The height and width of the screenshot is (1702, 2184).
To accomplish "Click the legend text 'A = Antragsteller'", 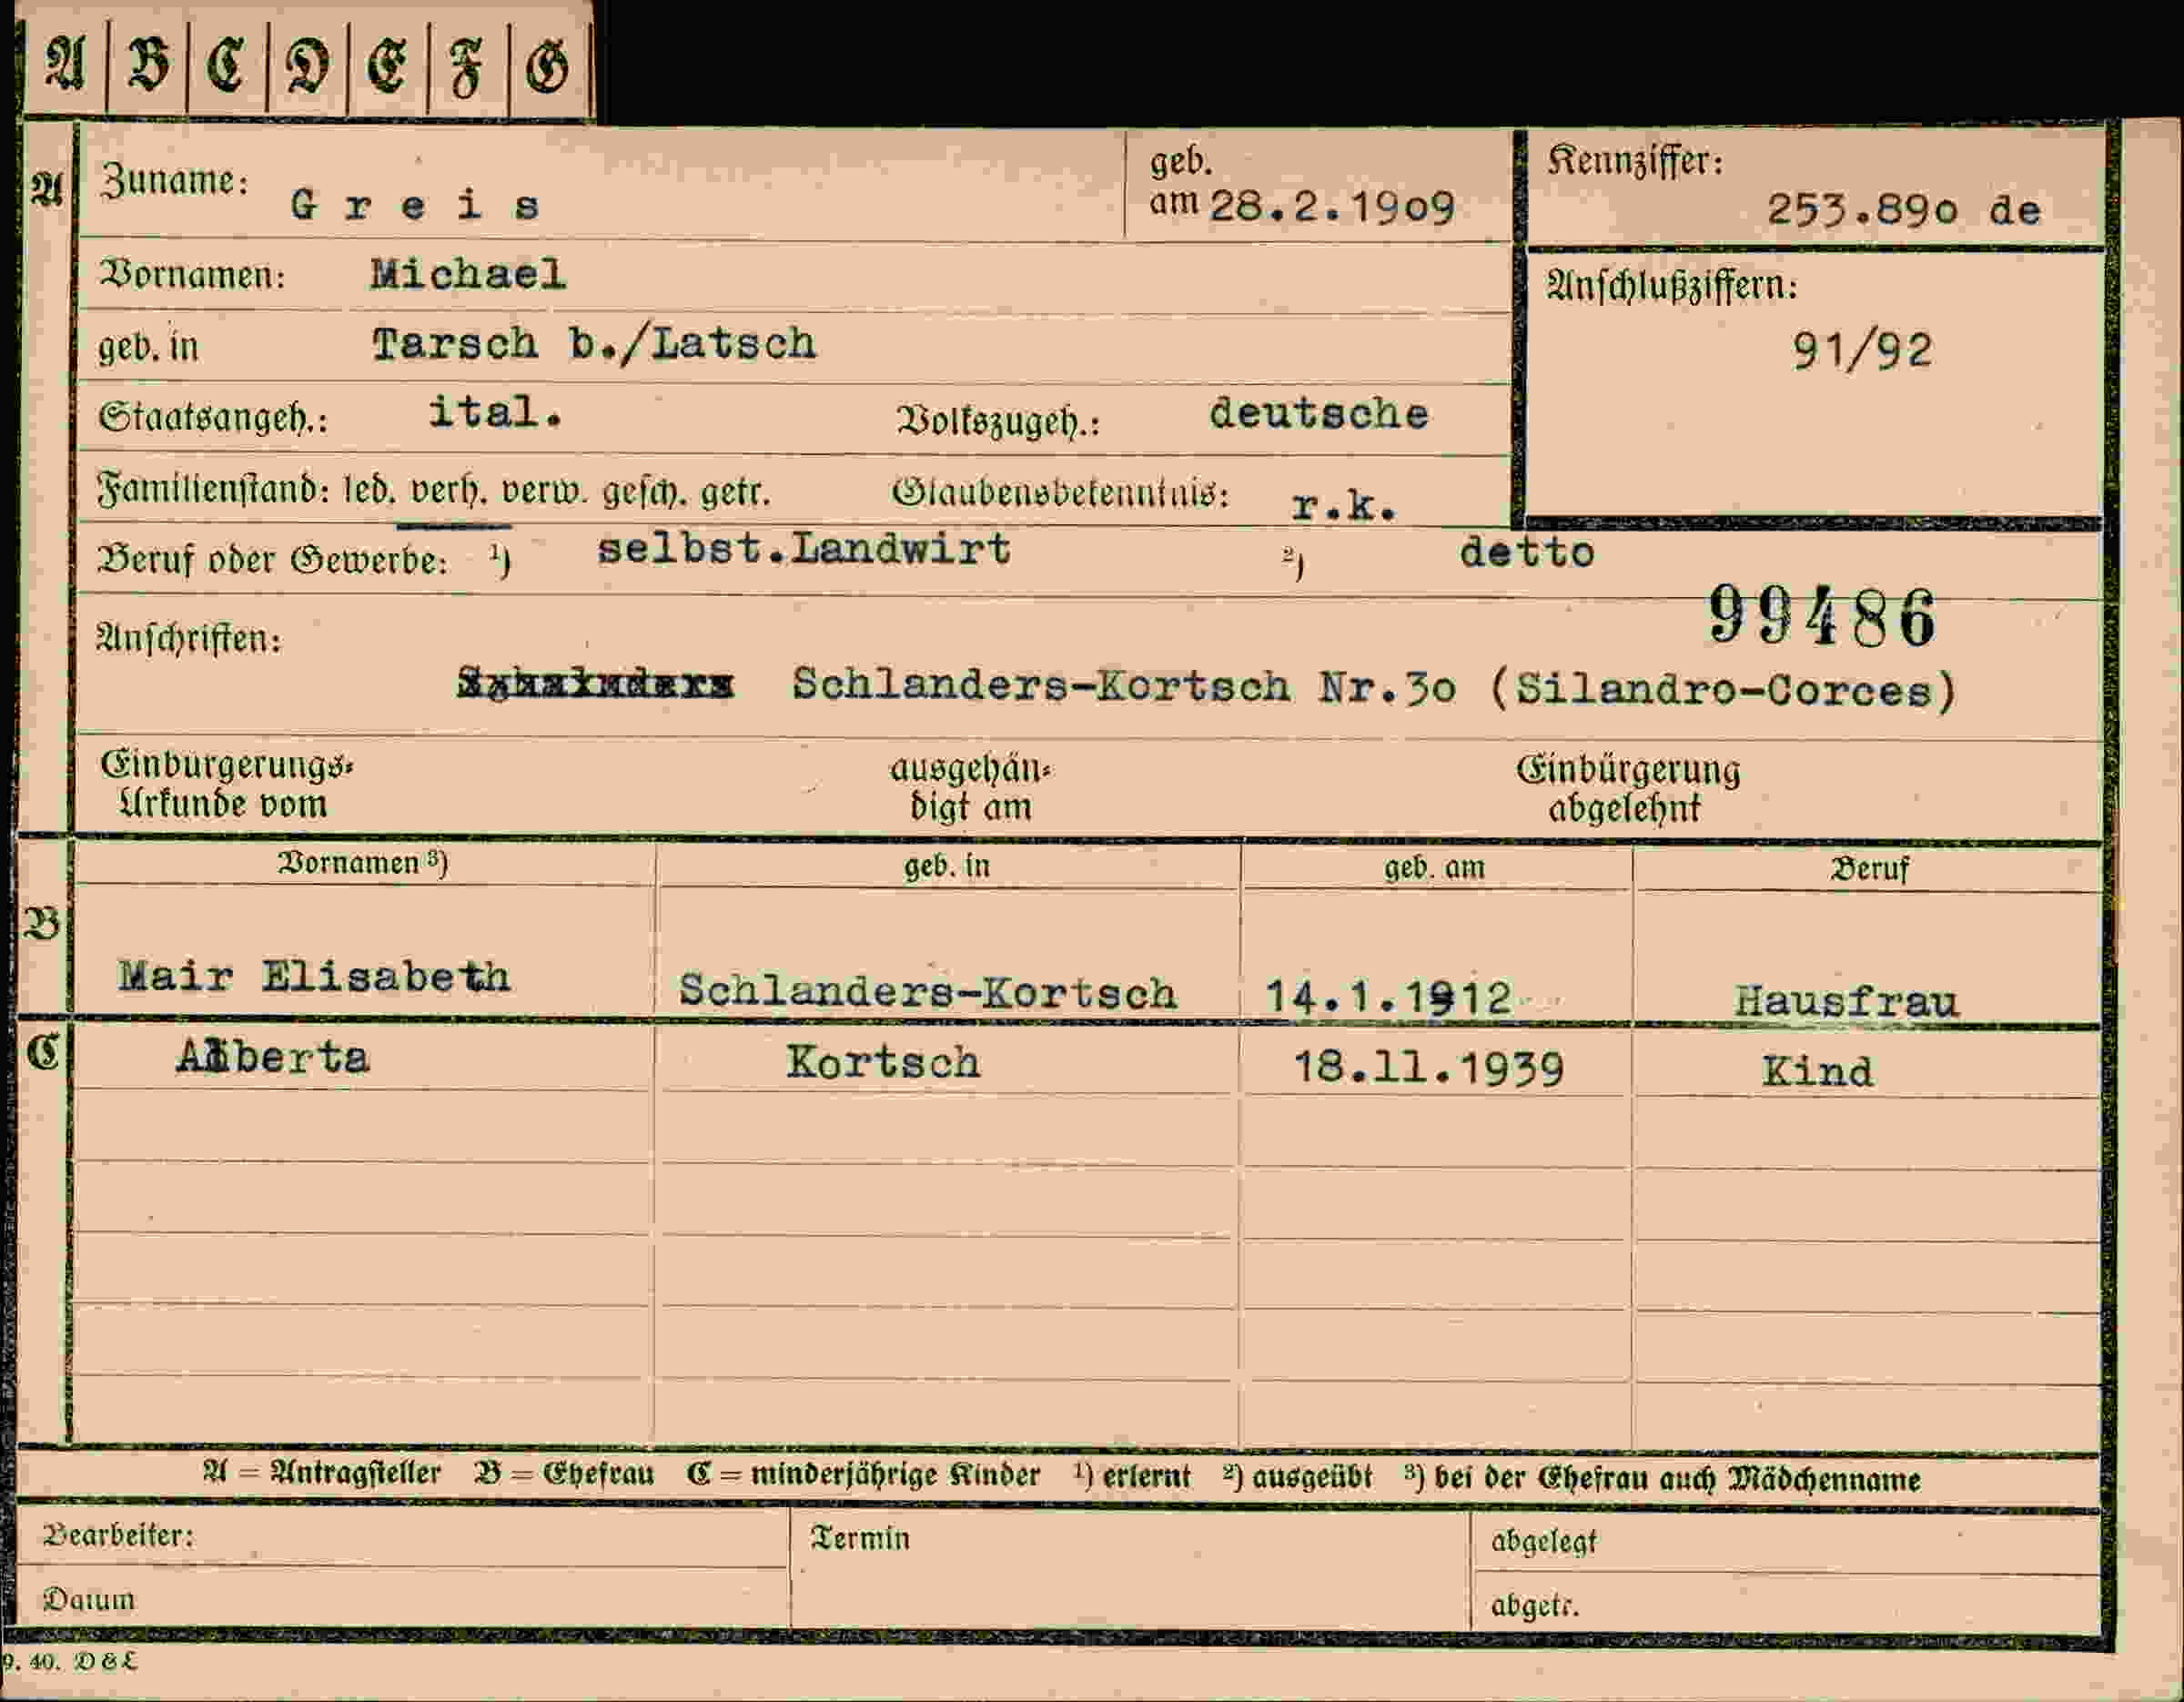I will (x=321, y=1472).
